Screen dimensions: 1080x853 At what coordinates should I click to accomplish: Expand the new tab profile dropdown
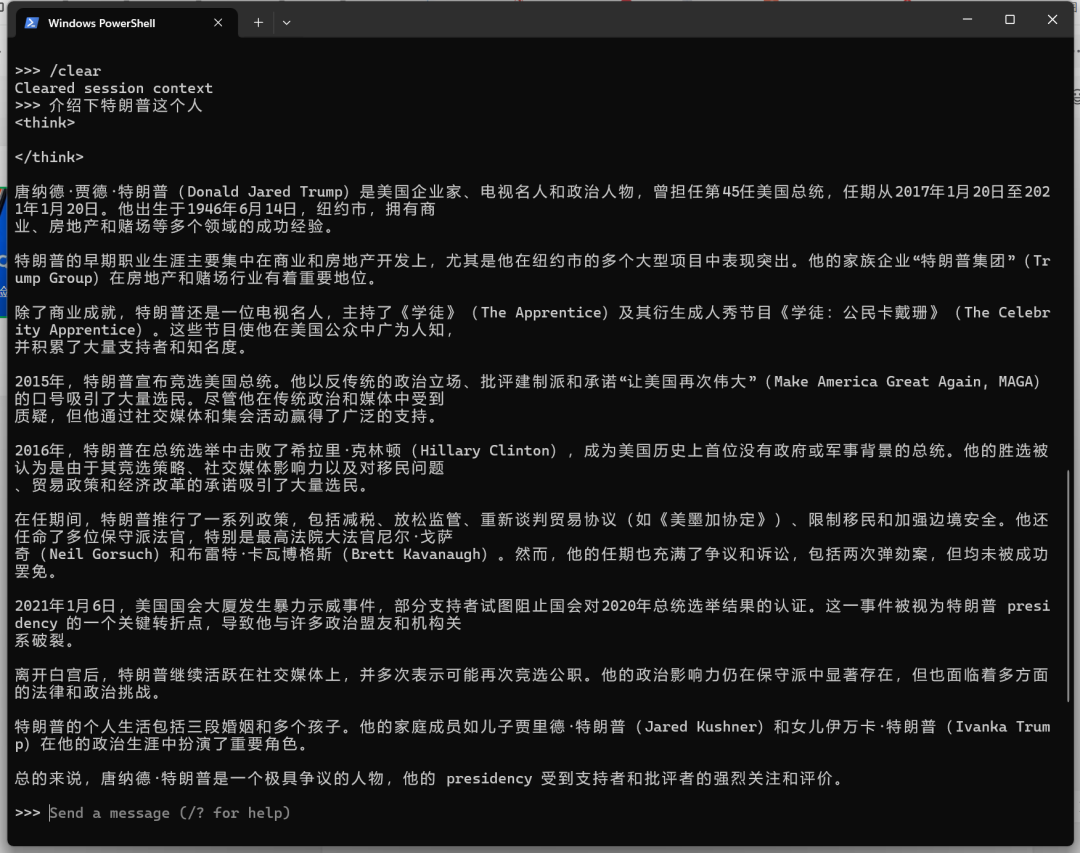287,22
